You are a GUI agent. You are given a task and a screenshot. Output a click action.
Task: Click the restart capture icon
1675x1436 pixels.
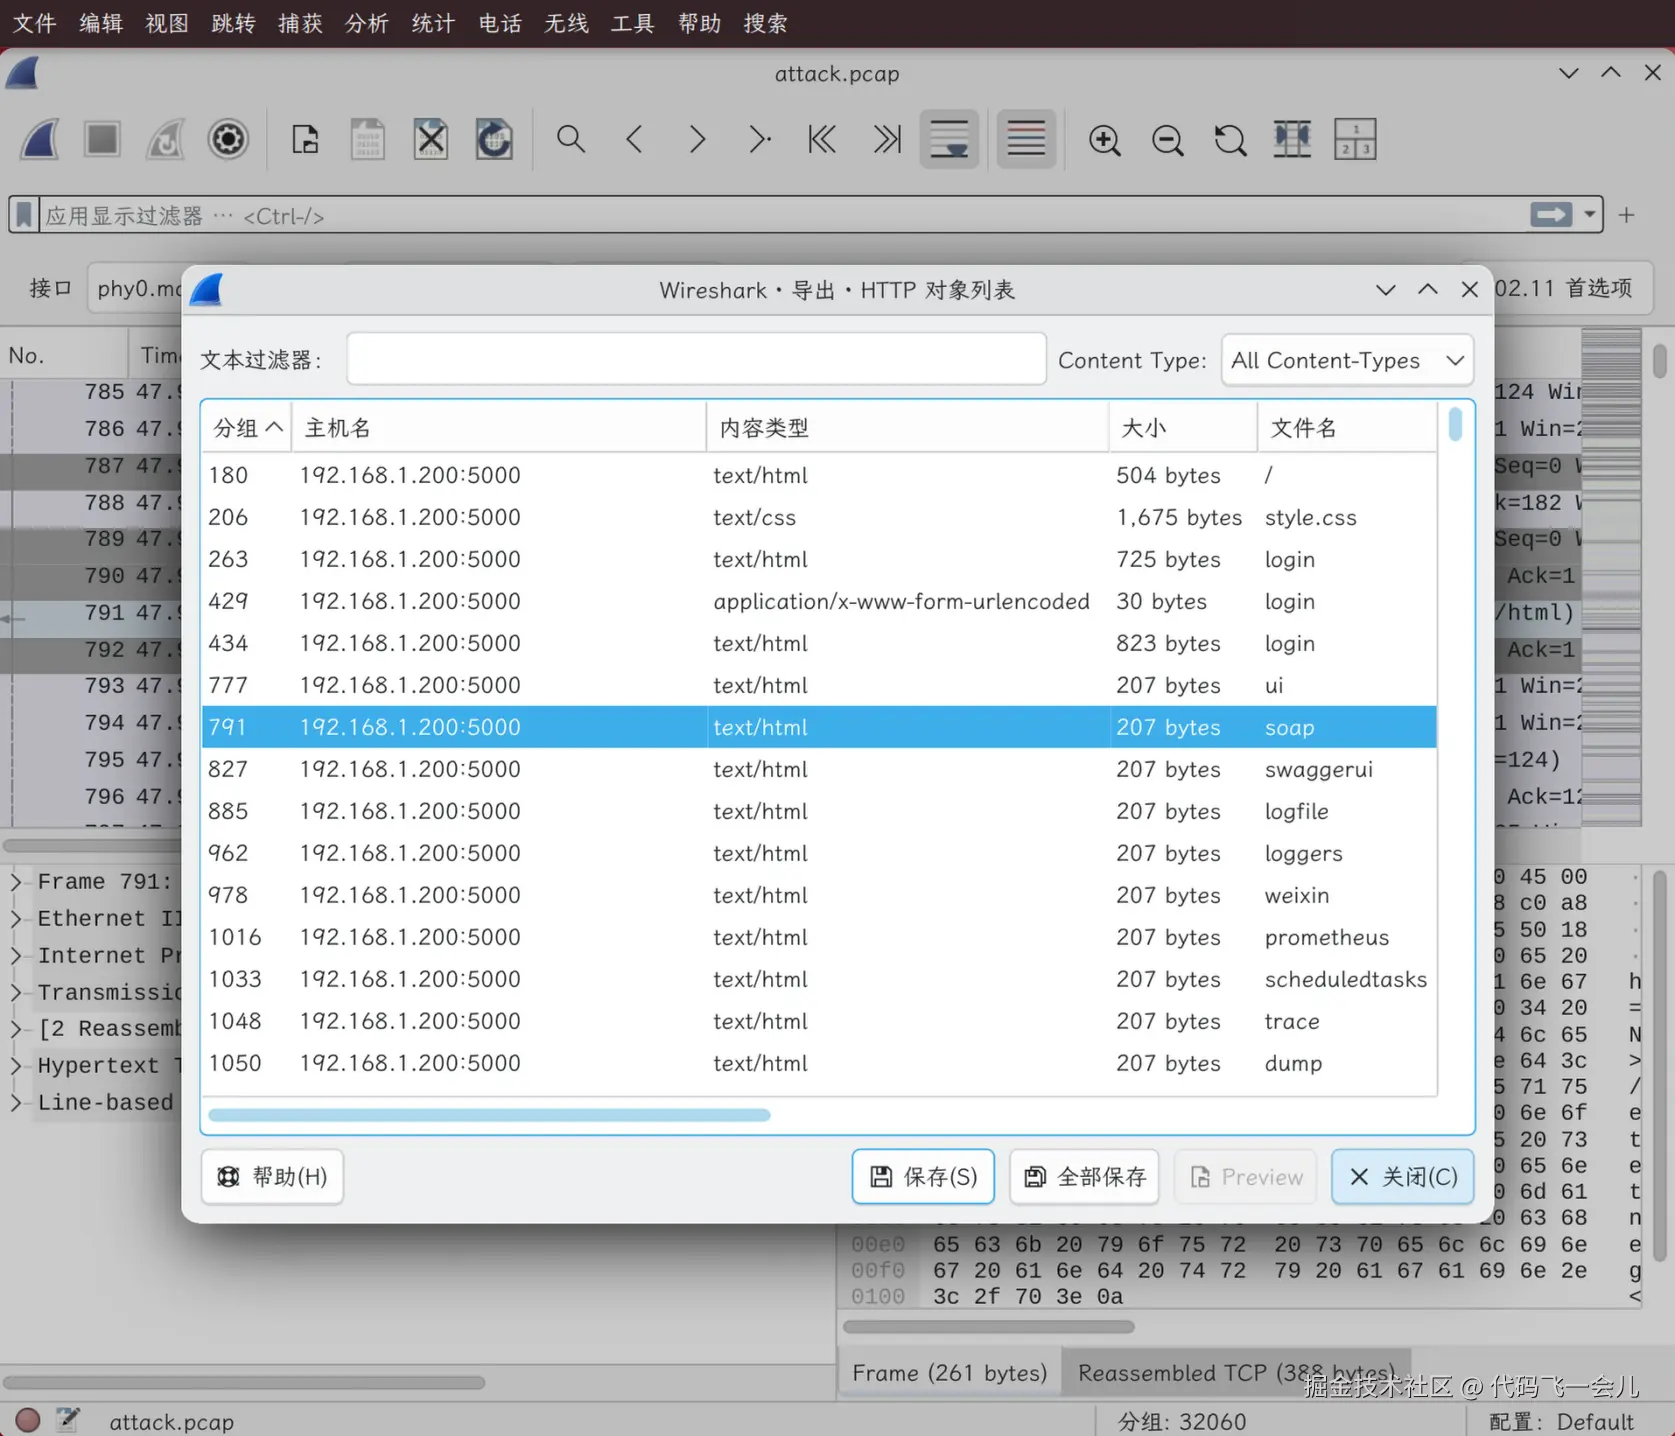click(x=165, y=139)
